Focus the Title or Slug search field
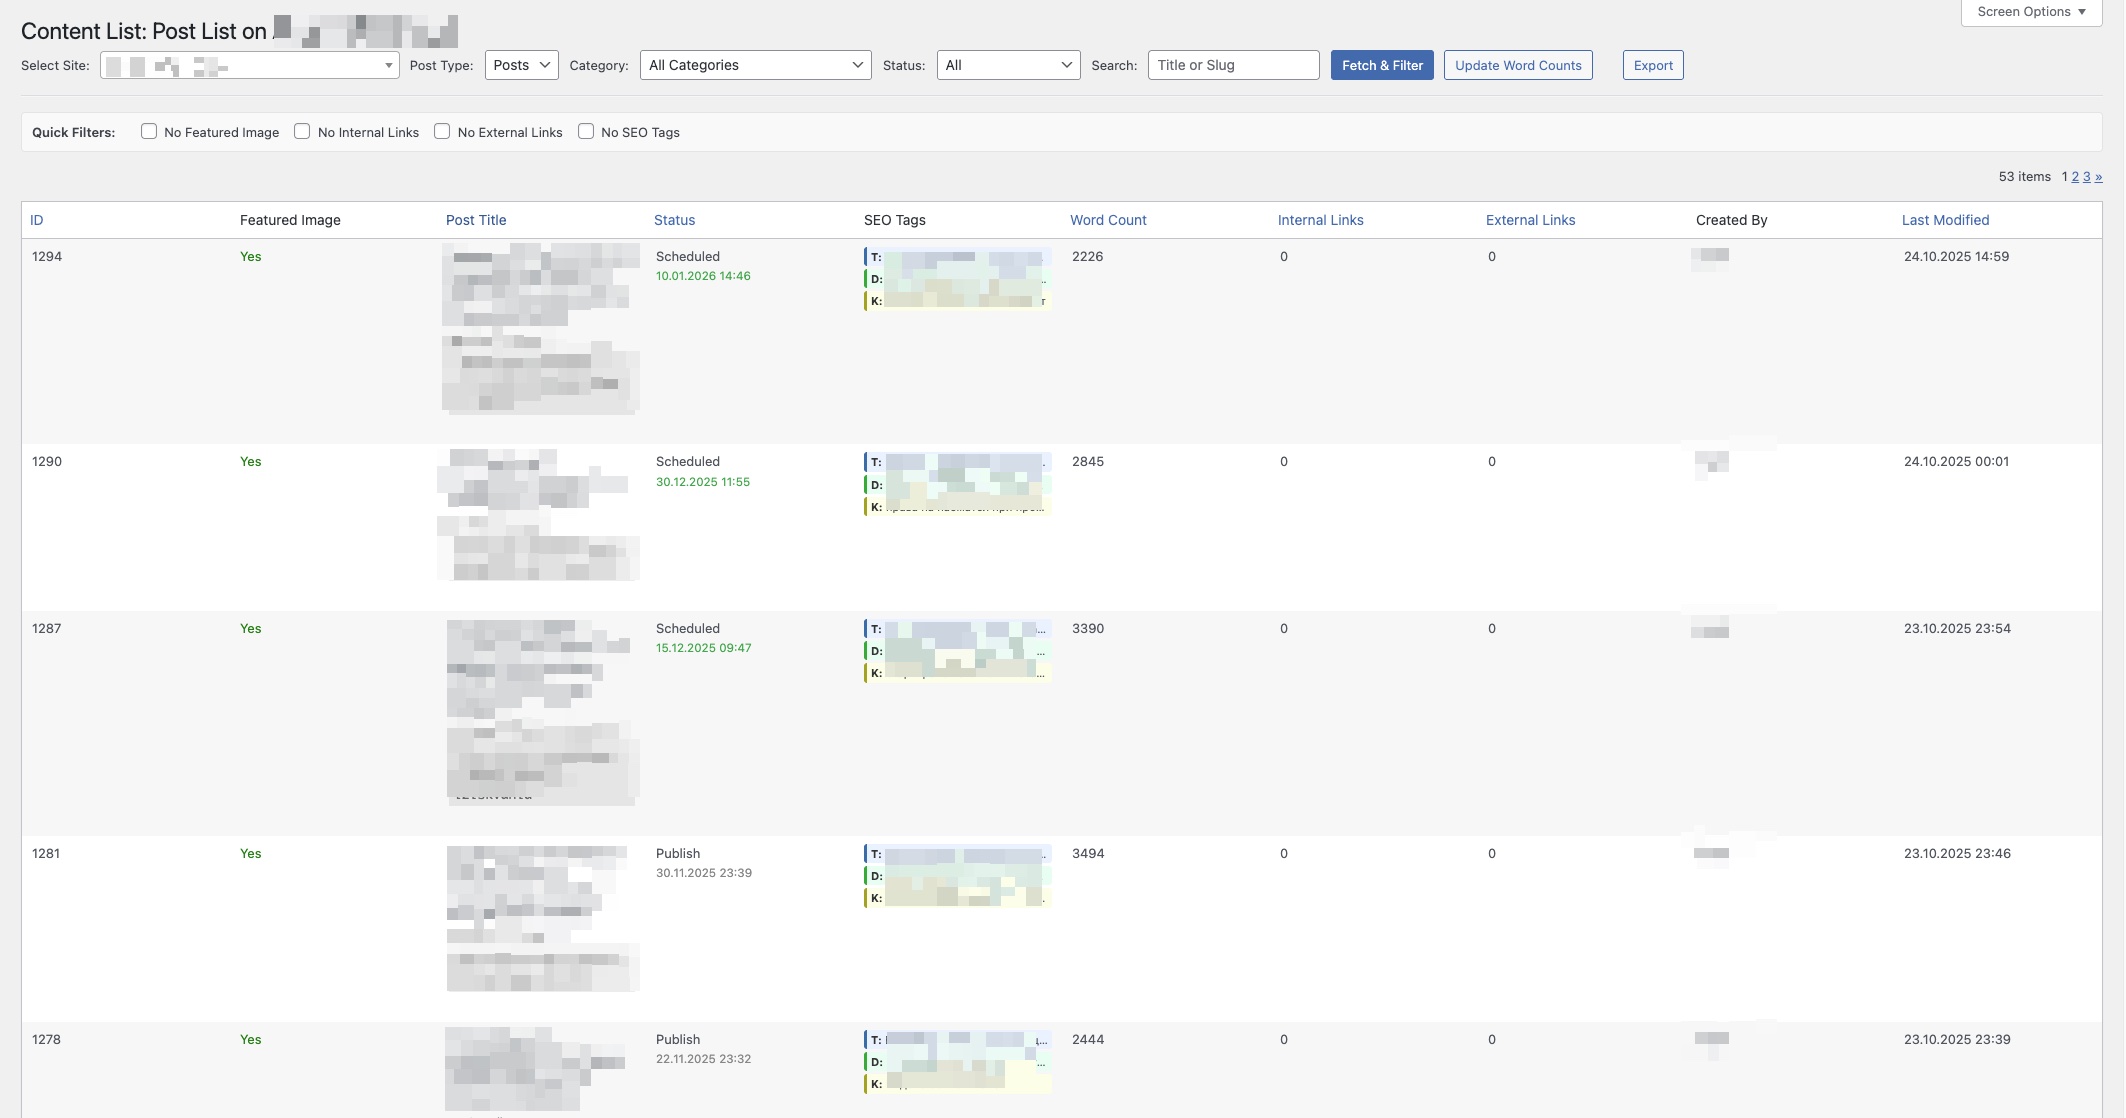Screen dimensions: 2126x1118 click(1233, 65)
